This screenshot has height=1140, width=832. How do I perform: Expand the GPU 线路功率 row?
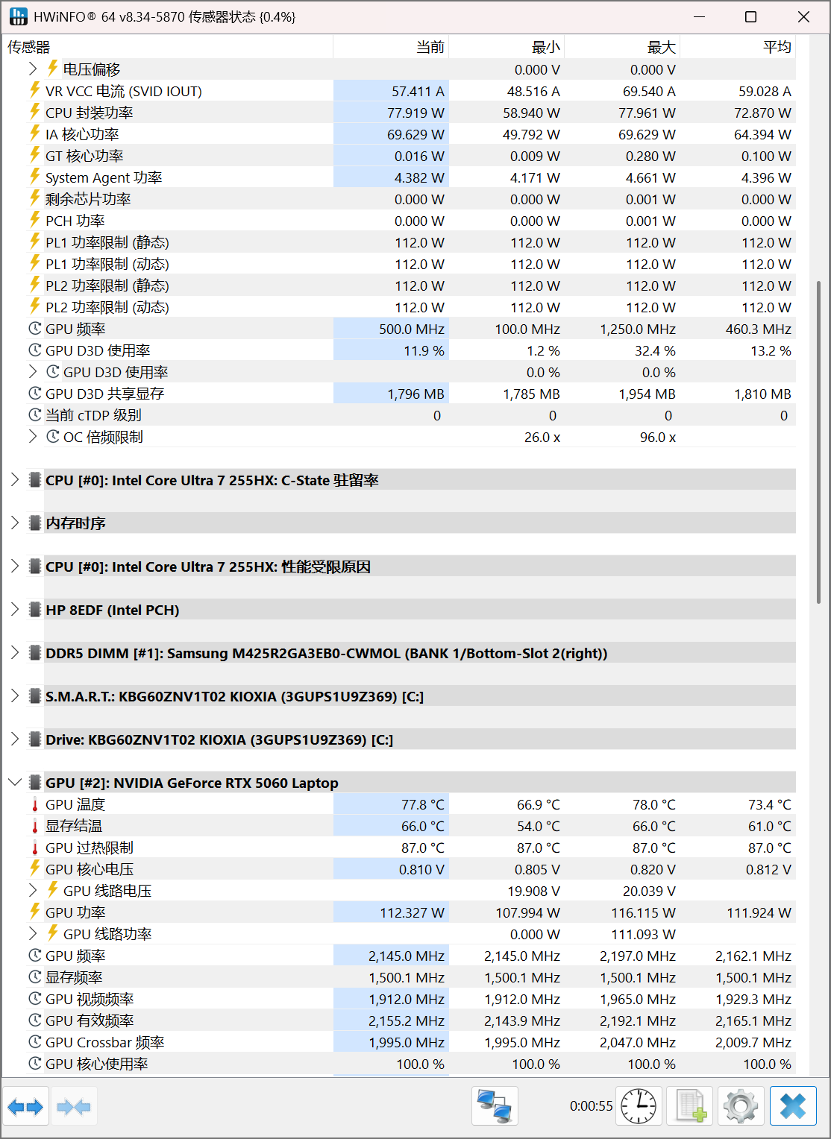coord(33,934)
